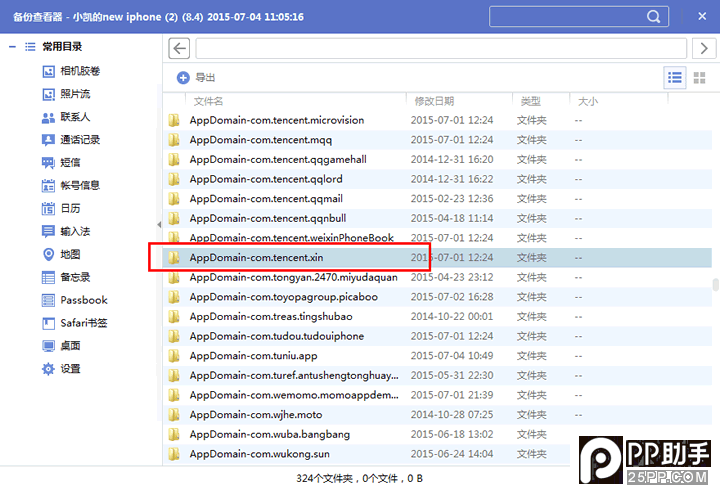Click folder icon of com.tencent.mqq row
Viewport: 720px width, 491px height.
tap(174, 140)
